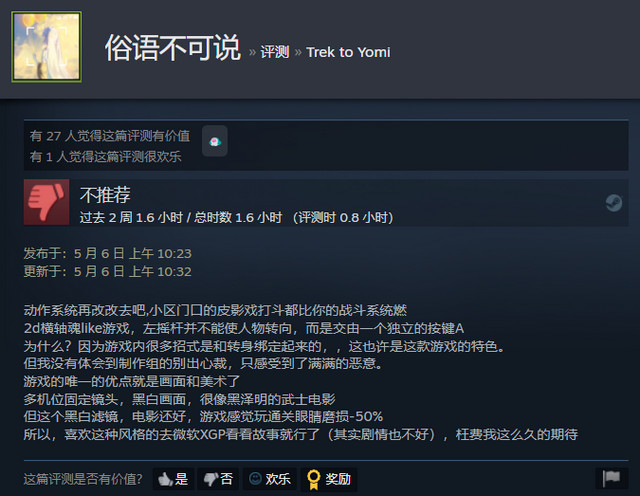The image size is (640, 496).
Task: Click the thumbs-up icon beside 是
Action: [165, 479]
